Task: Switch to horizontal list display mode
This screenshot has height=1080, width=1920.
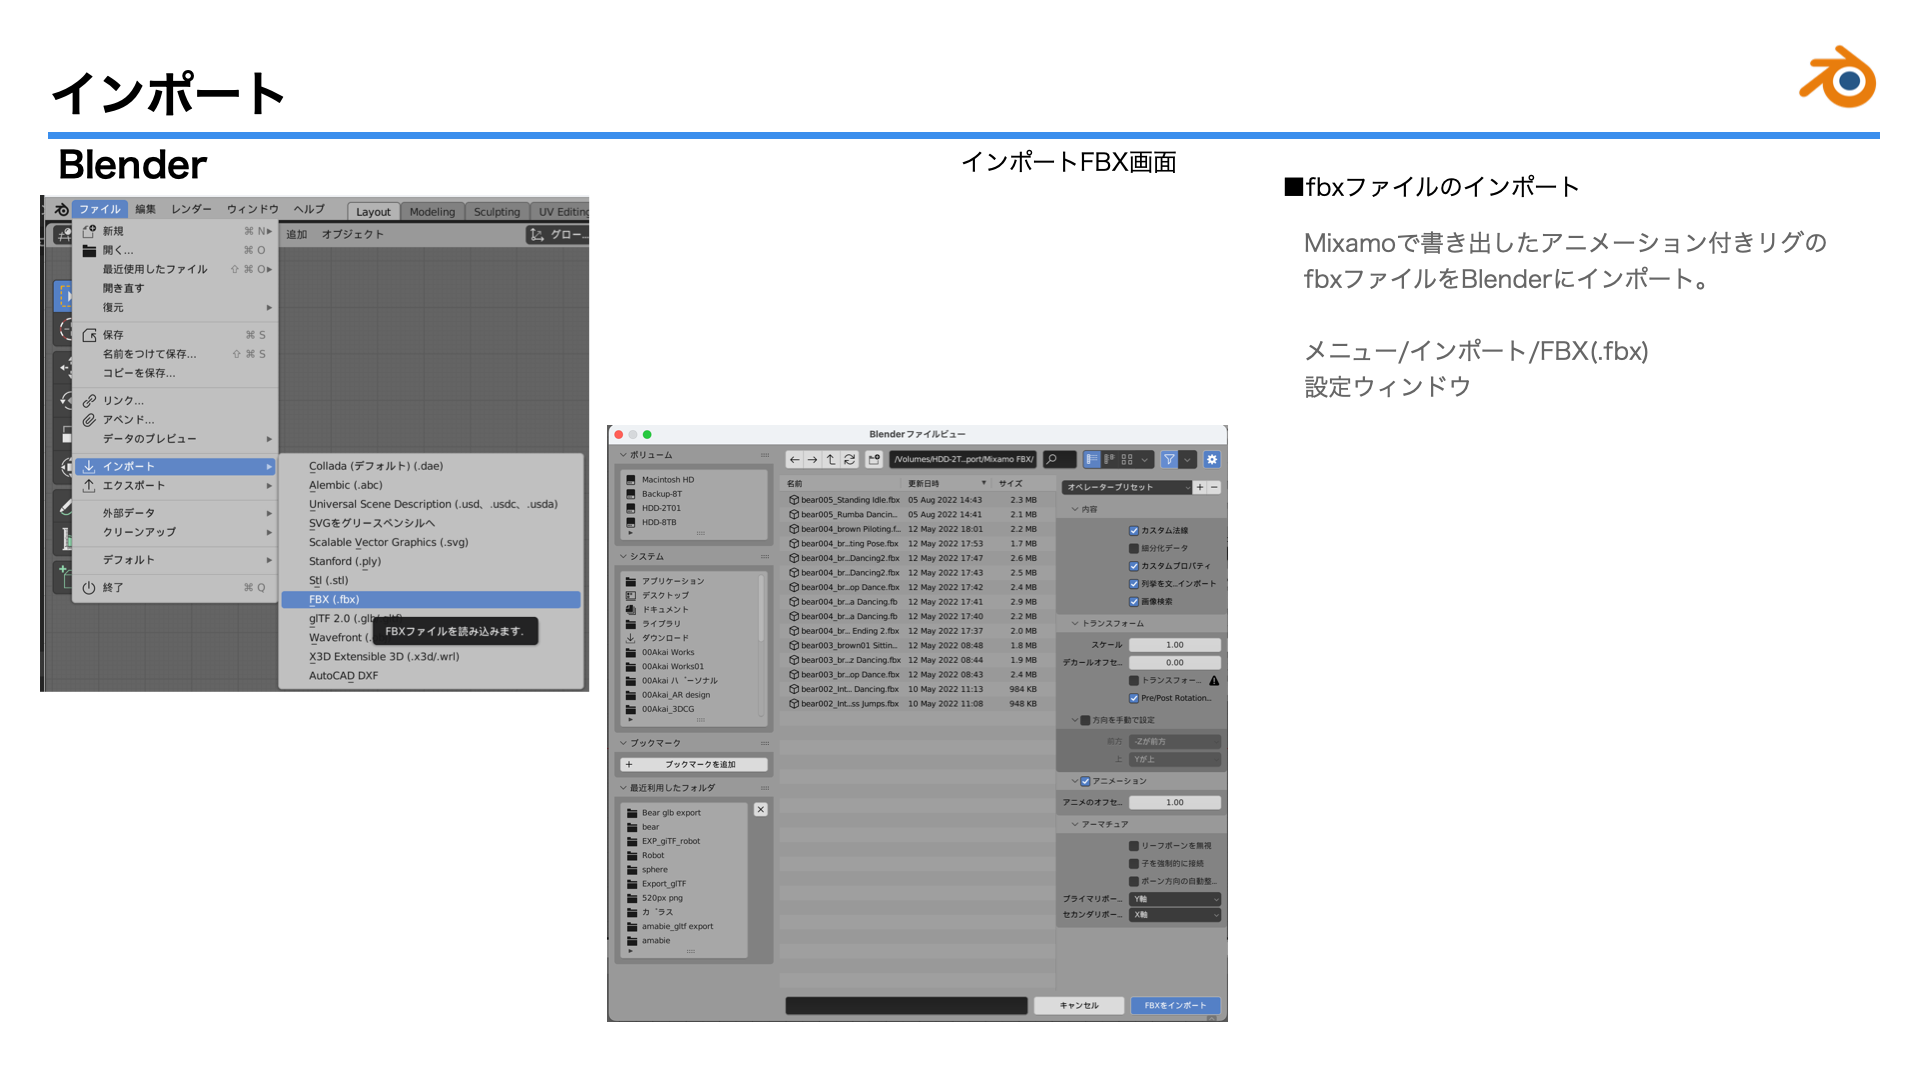Action: coord(1109,460)
